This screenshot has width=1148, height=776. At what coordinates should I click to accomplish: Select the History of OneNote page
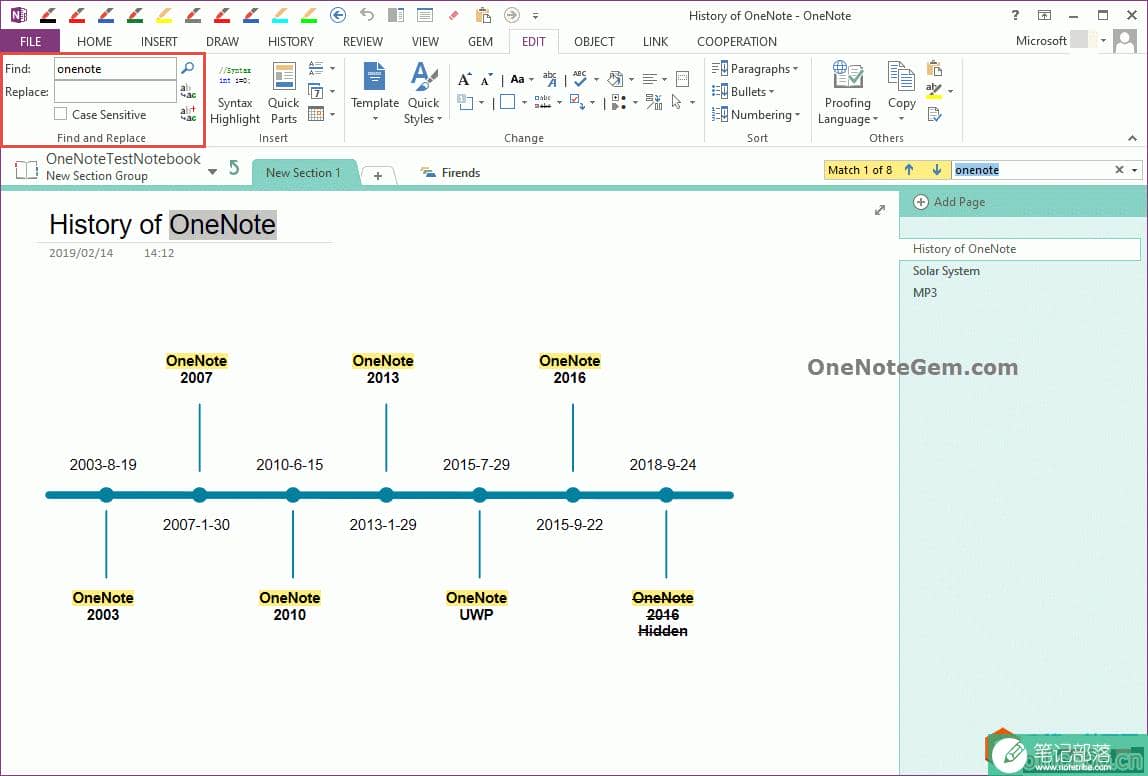click(1020, 249)
